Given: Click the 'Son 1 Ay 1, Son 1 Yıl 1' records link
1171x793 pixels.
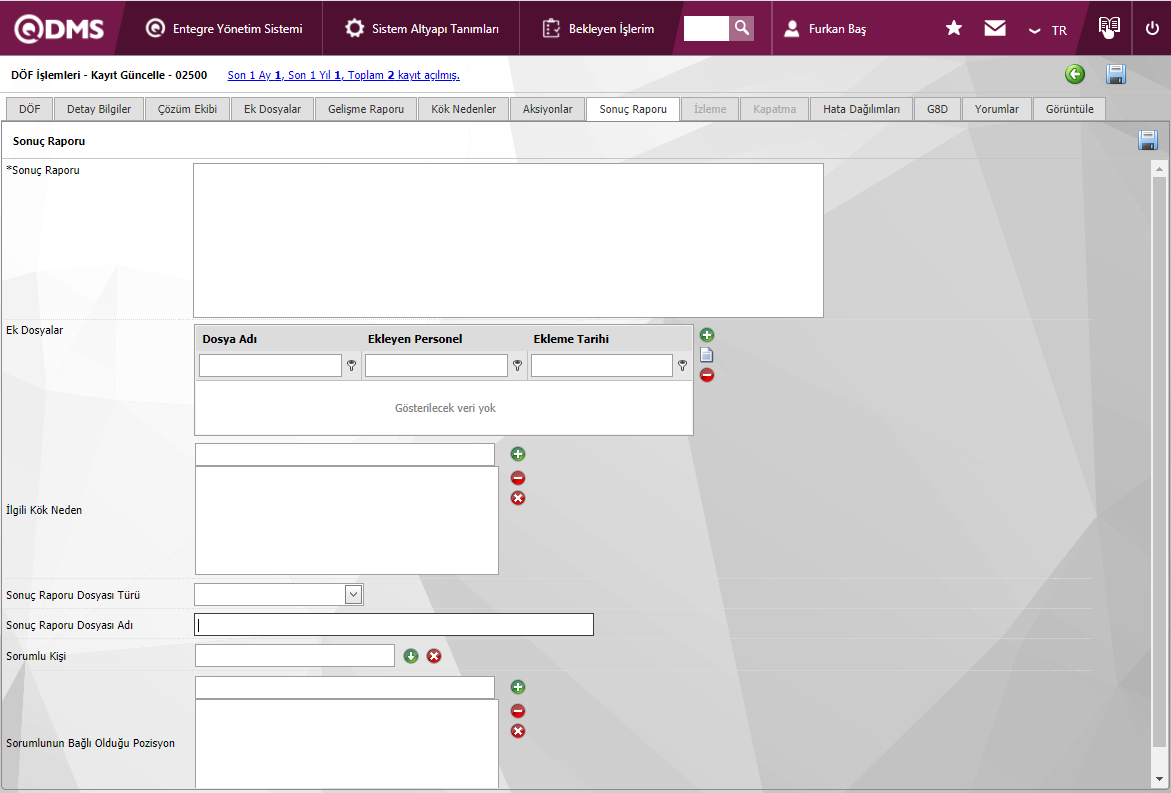Looking at the screenshot, I should 344,75.
